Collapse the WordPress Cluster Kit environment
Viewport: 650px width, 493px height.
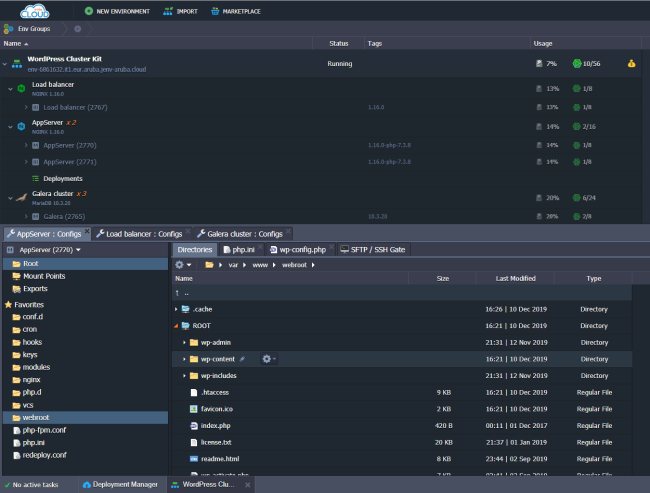click(x=5, y=64)
